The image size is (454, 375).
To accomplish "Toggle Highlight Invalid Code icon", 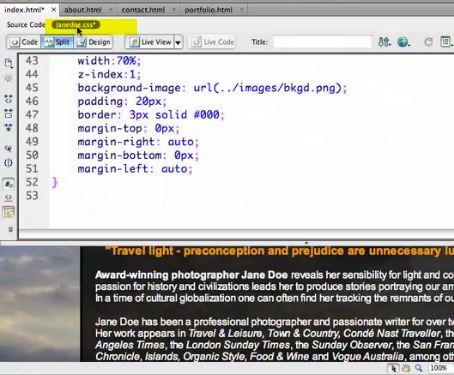I will point(9,198).
